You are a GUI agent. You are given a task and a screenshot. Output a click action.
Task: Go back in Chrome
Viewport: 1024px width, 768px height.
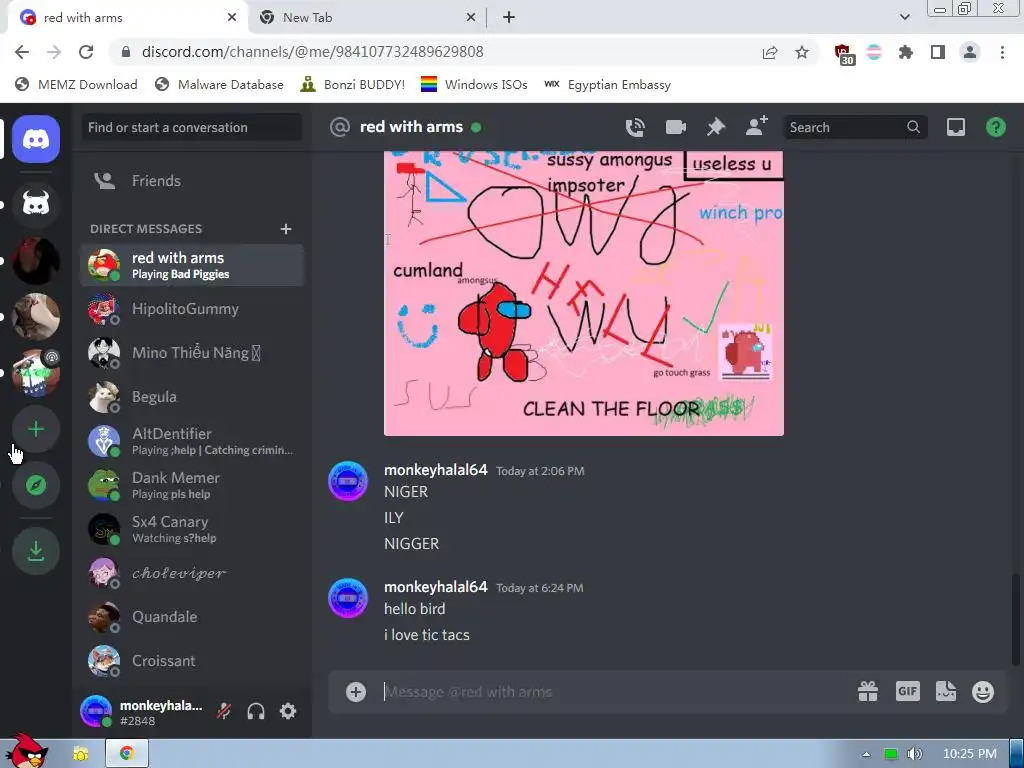click(22, 52)
